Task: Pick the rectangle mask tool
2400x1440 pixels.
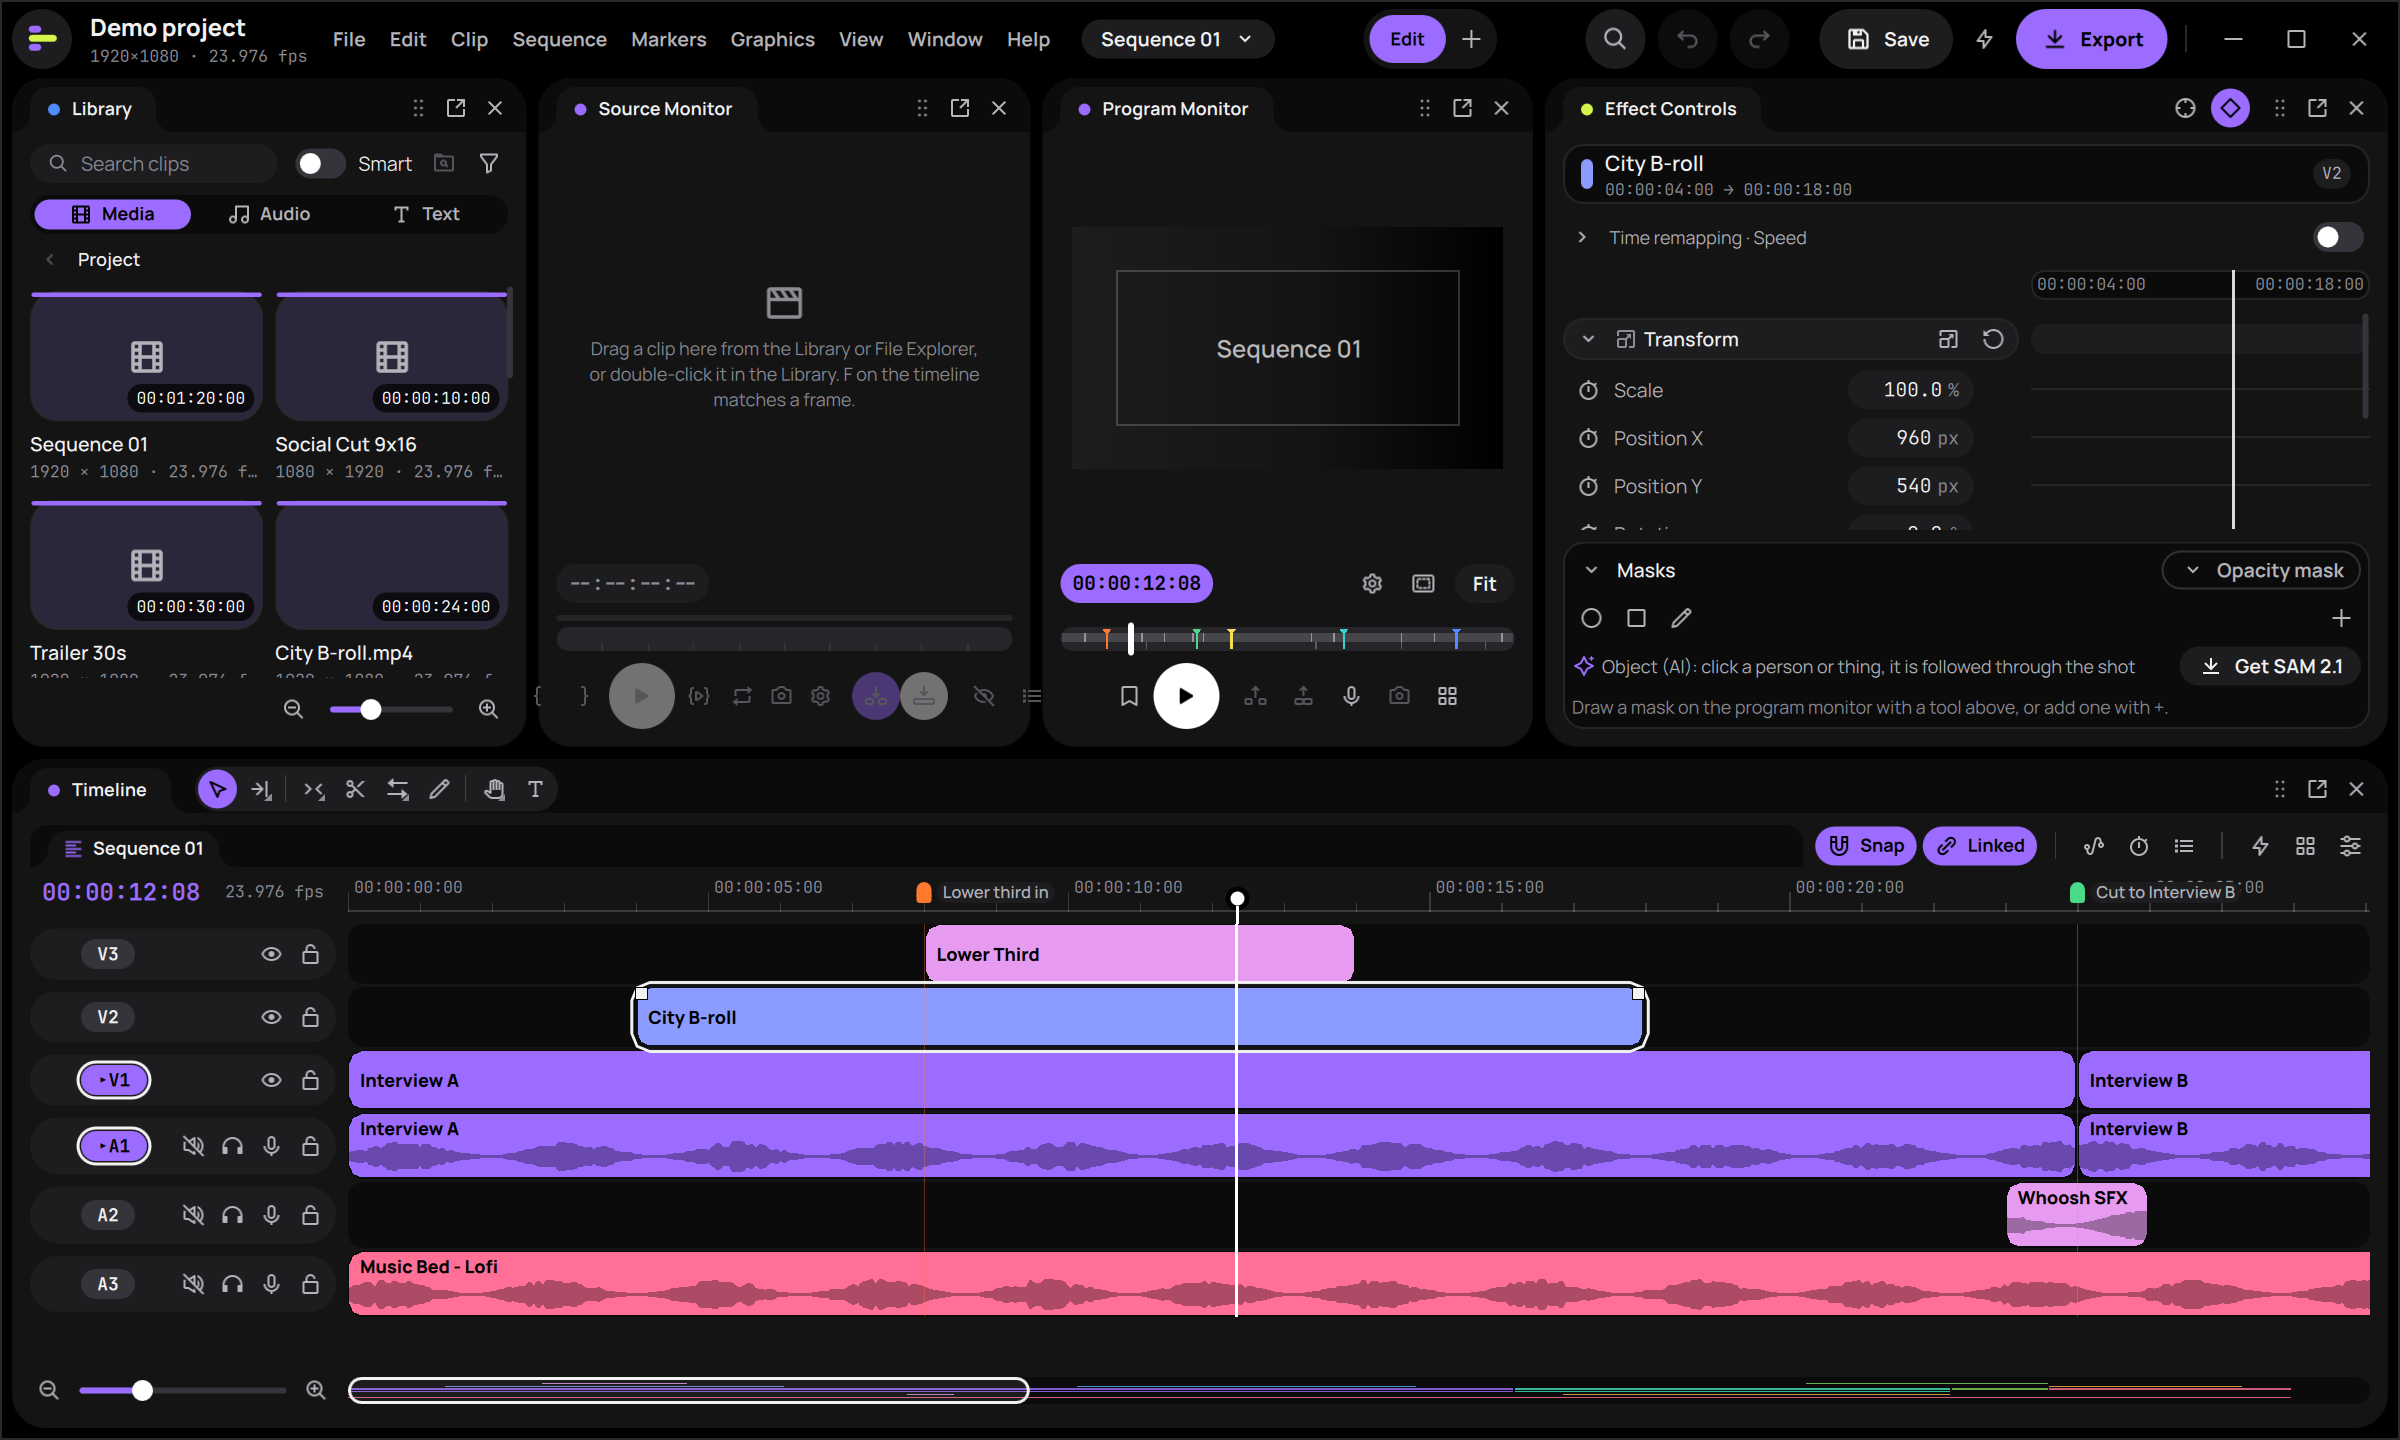Action: 1636,618
